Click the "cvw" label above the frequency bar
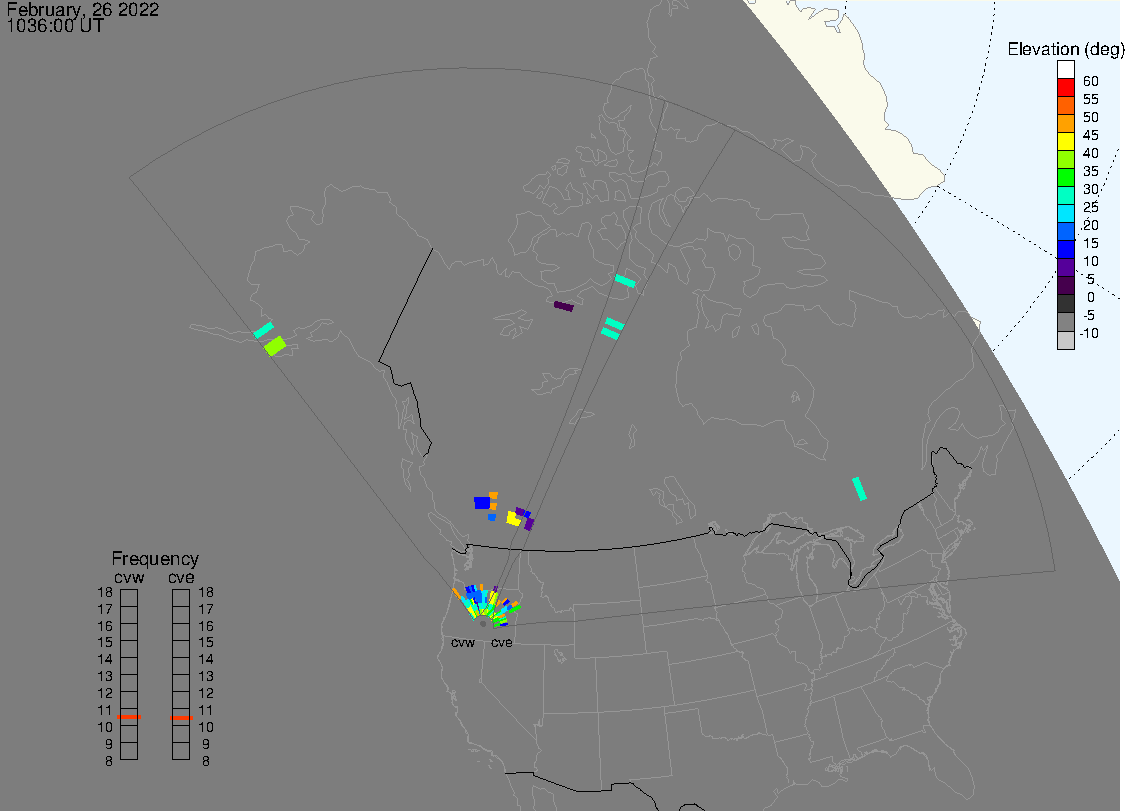This screenshot has width=1125, height=811. point(129,577)
